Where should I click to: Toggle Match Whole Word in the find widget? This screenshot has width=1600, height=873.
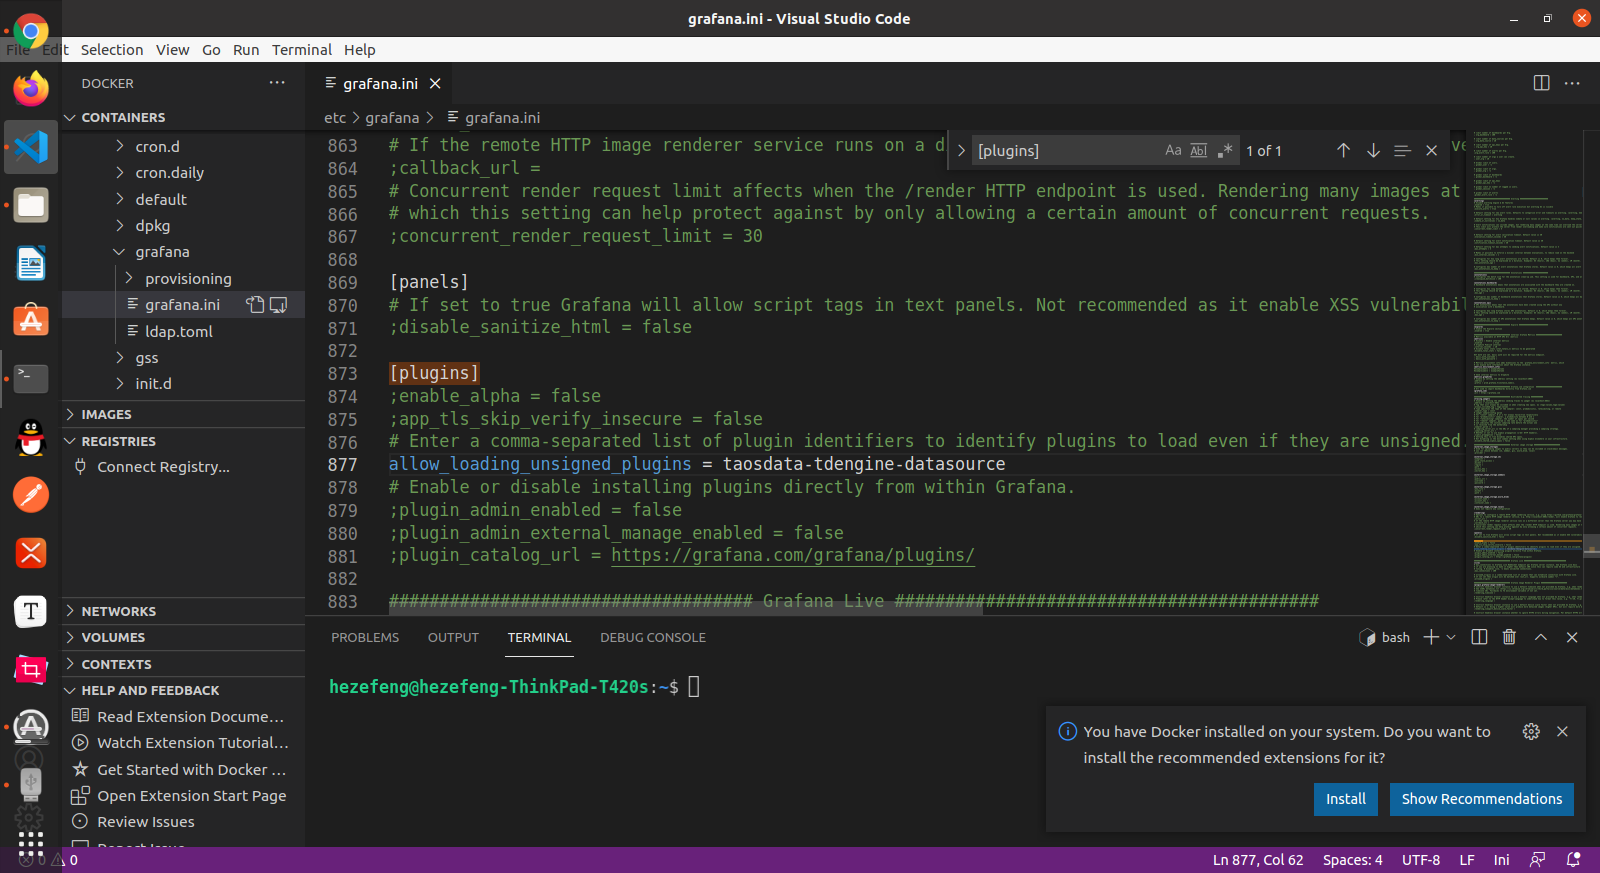1198,150
